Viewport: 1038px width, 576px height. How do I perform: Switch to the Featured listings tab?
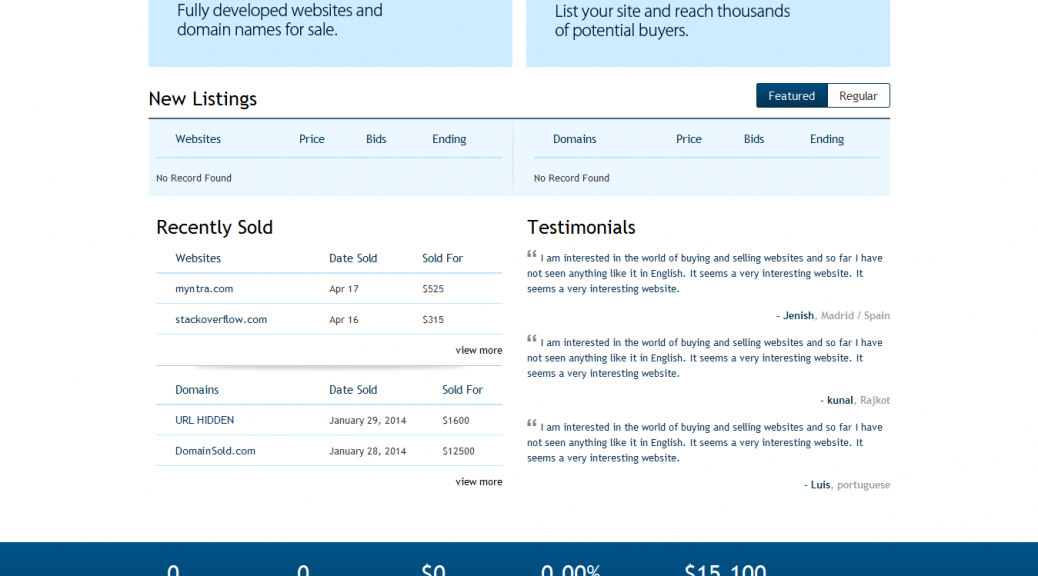(792, 96)
